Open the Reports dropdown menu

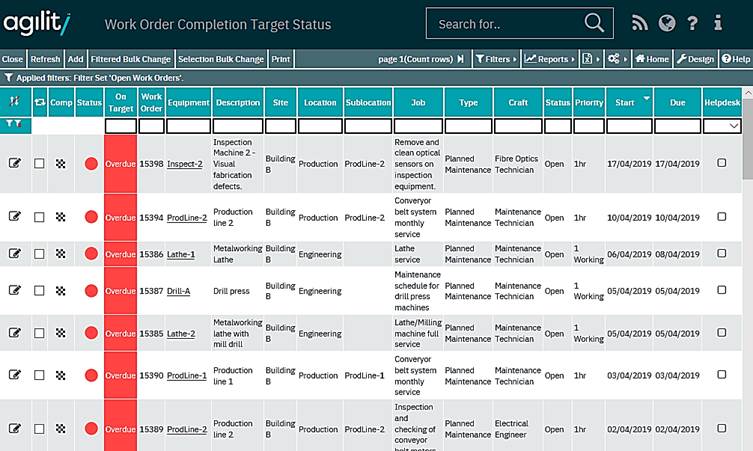[x=549, y=59]
